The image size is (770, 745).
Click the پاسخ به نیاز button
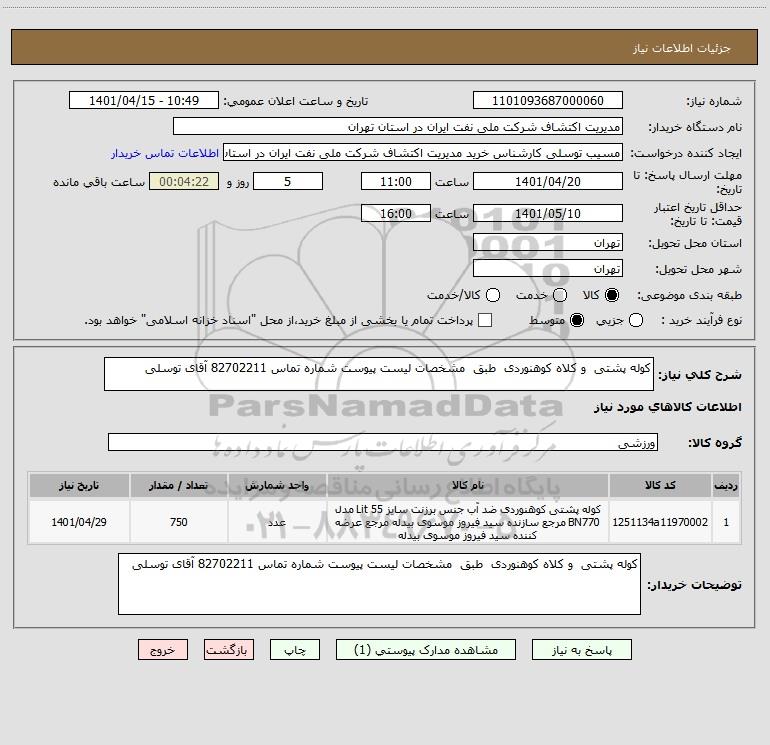581,650
